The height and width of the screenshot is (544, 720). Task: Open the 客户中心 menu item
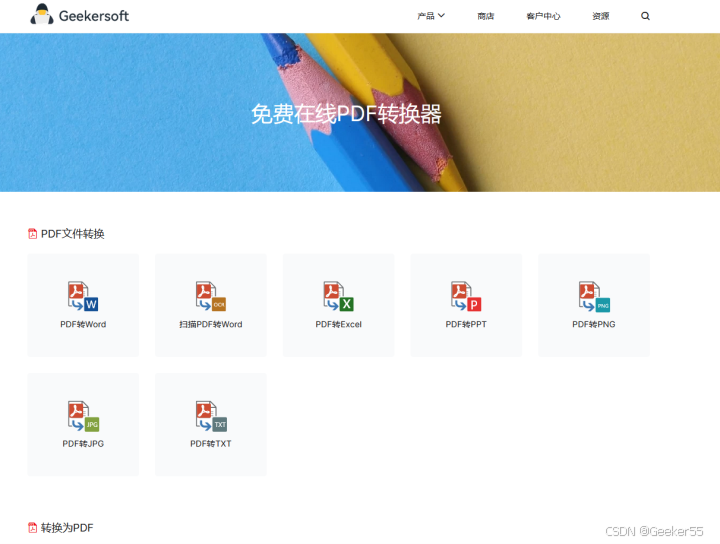[543, 16]
